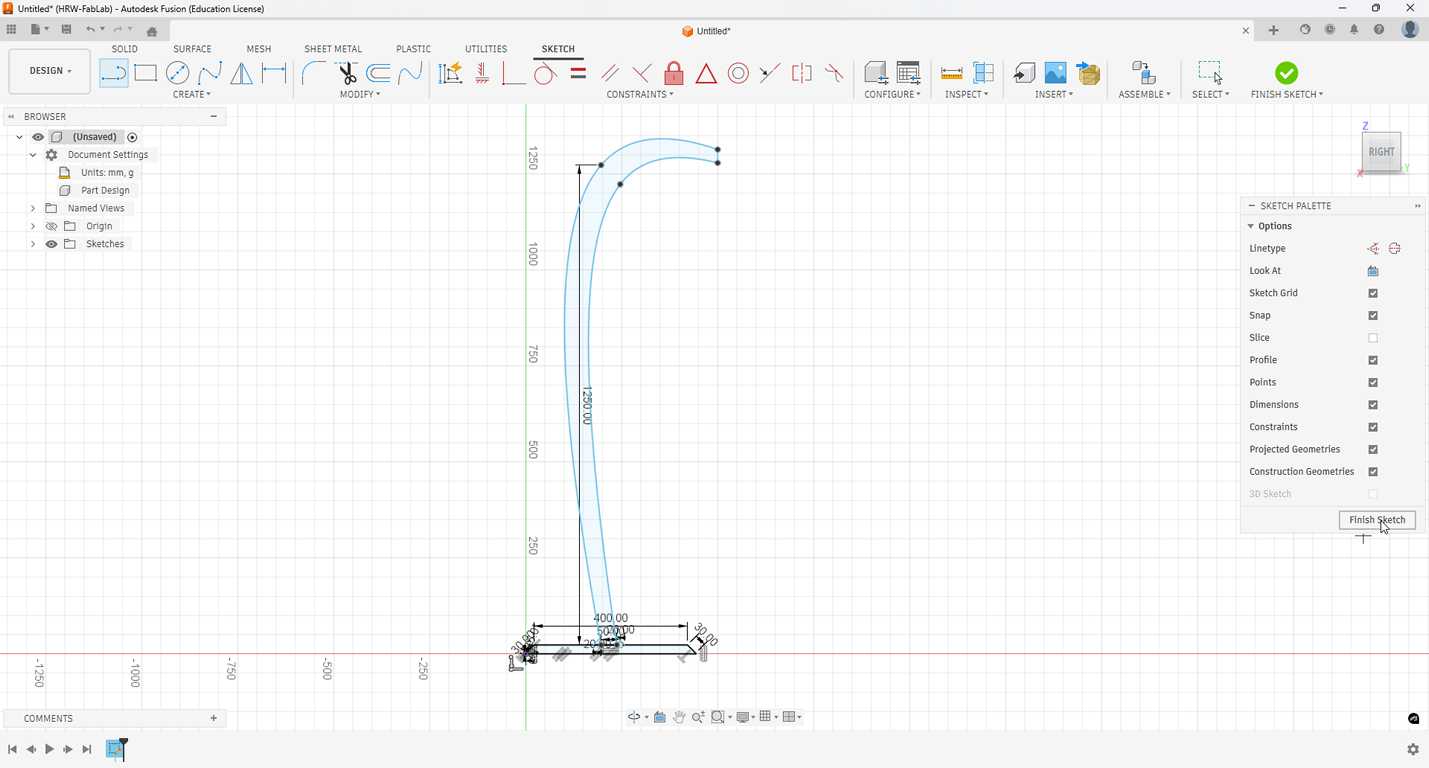
Task: Jump to the beginning of timeline
Action: pyautogui.click(x=12, y=749)
